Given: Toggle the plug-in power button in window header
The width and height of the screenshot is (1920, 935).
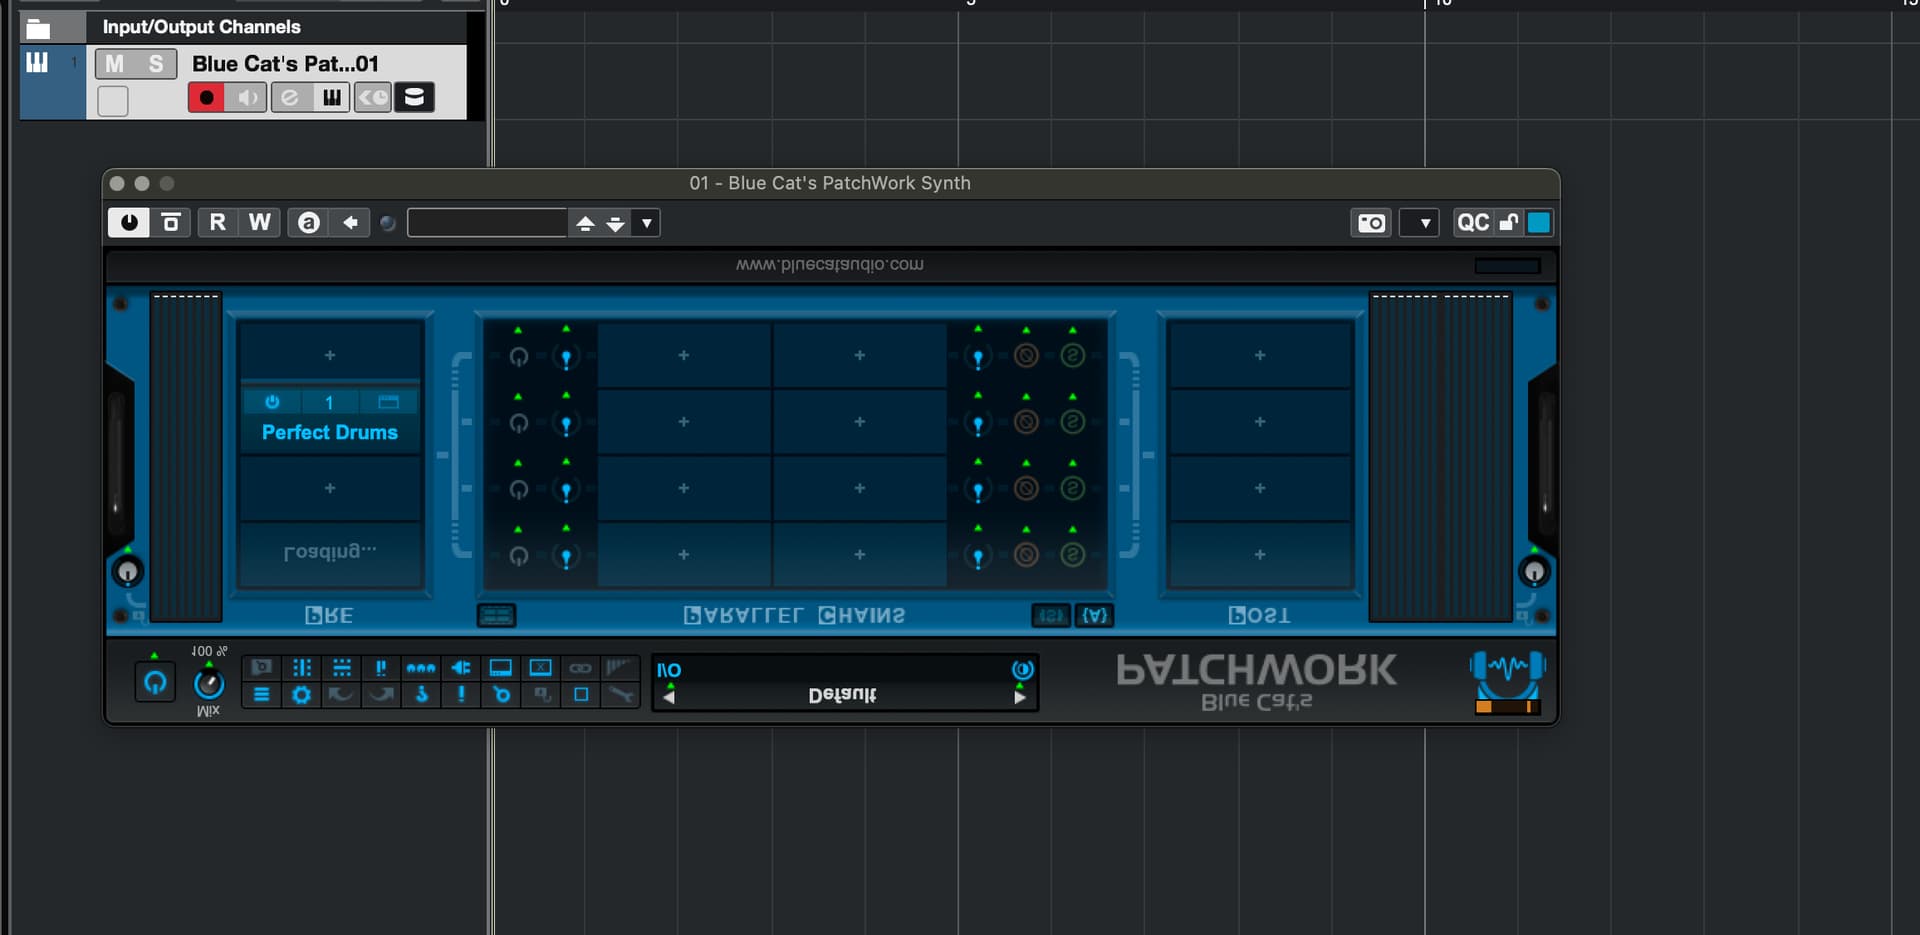Looking at the screenshot, I should click(129, 222).
